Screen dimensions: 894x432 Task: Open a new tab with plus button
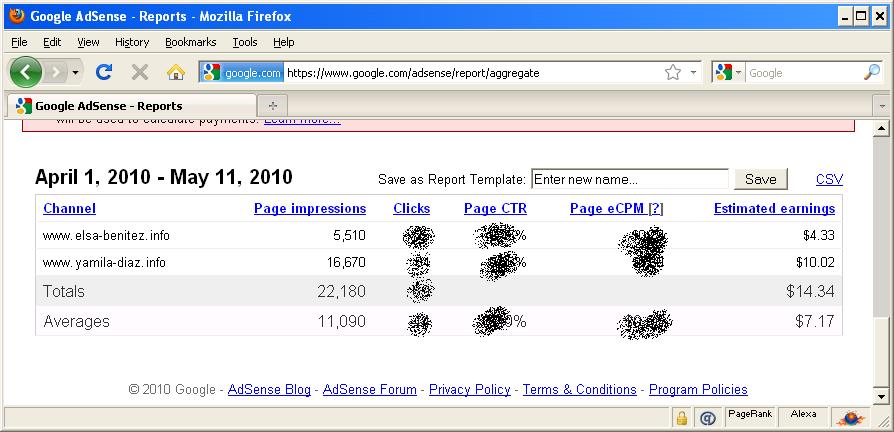[273, 106]
